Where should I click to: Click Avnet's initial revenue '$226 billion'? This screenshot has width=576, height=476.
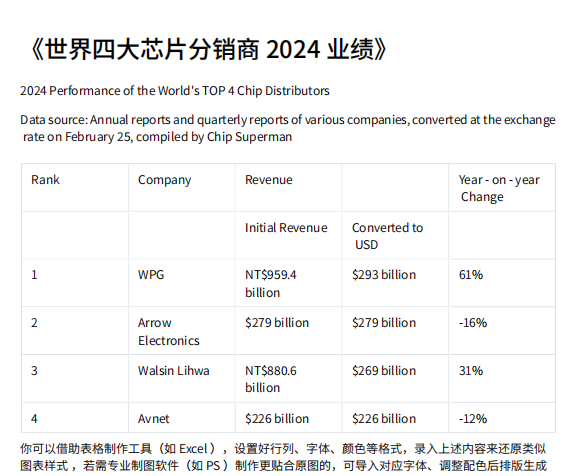coord(289,418)
